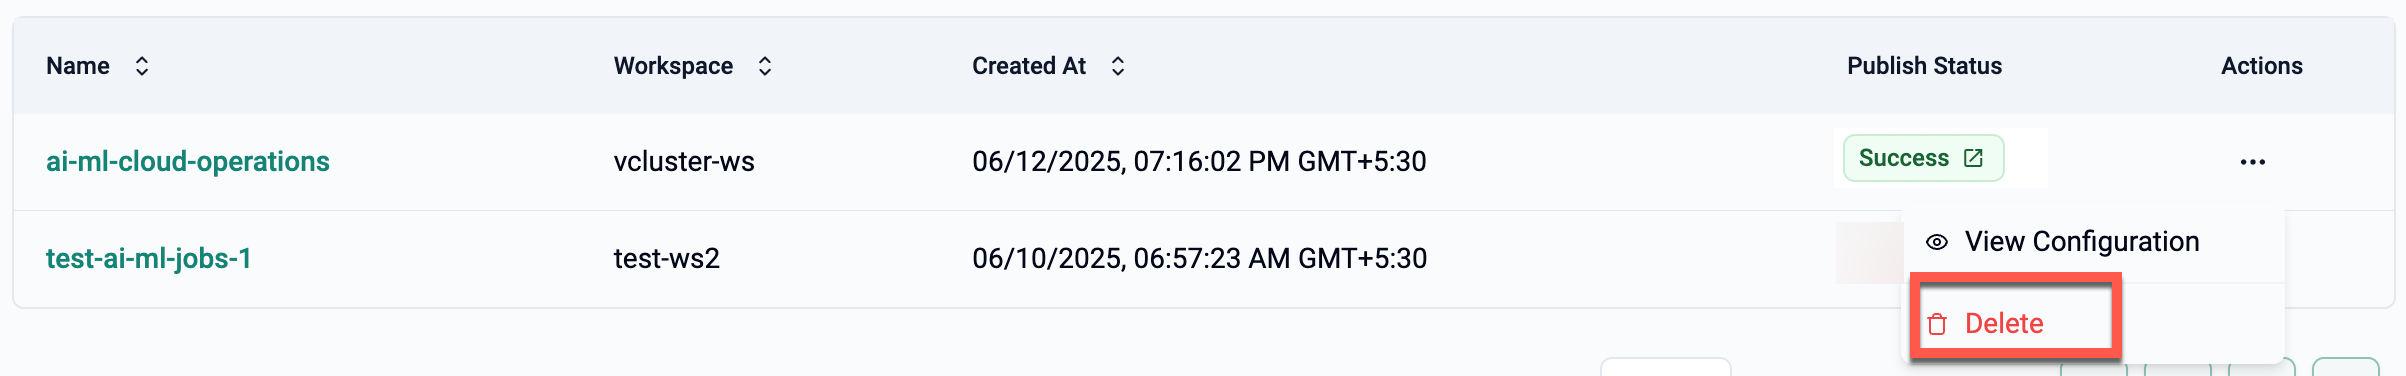Open the test-ai-ml-jobs-1 link
Viewport: 2406px width, 376px height.
pos(149,258)
